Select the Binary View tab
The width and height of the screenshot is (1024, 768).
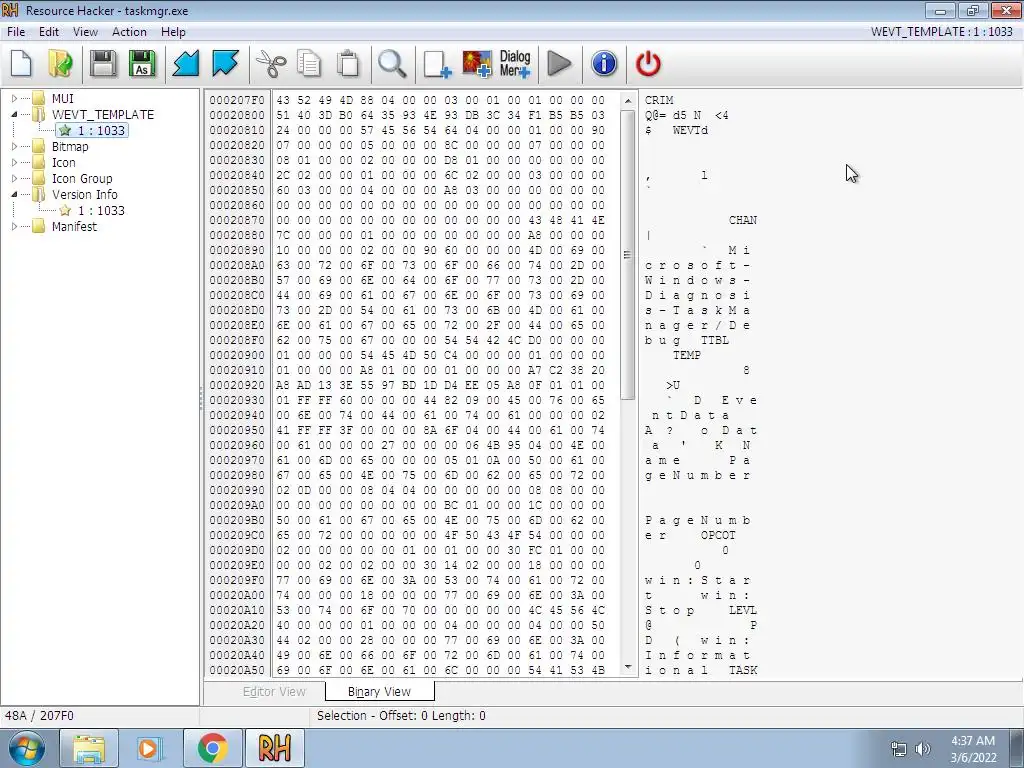(379, 692)
